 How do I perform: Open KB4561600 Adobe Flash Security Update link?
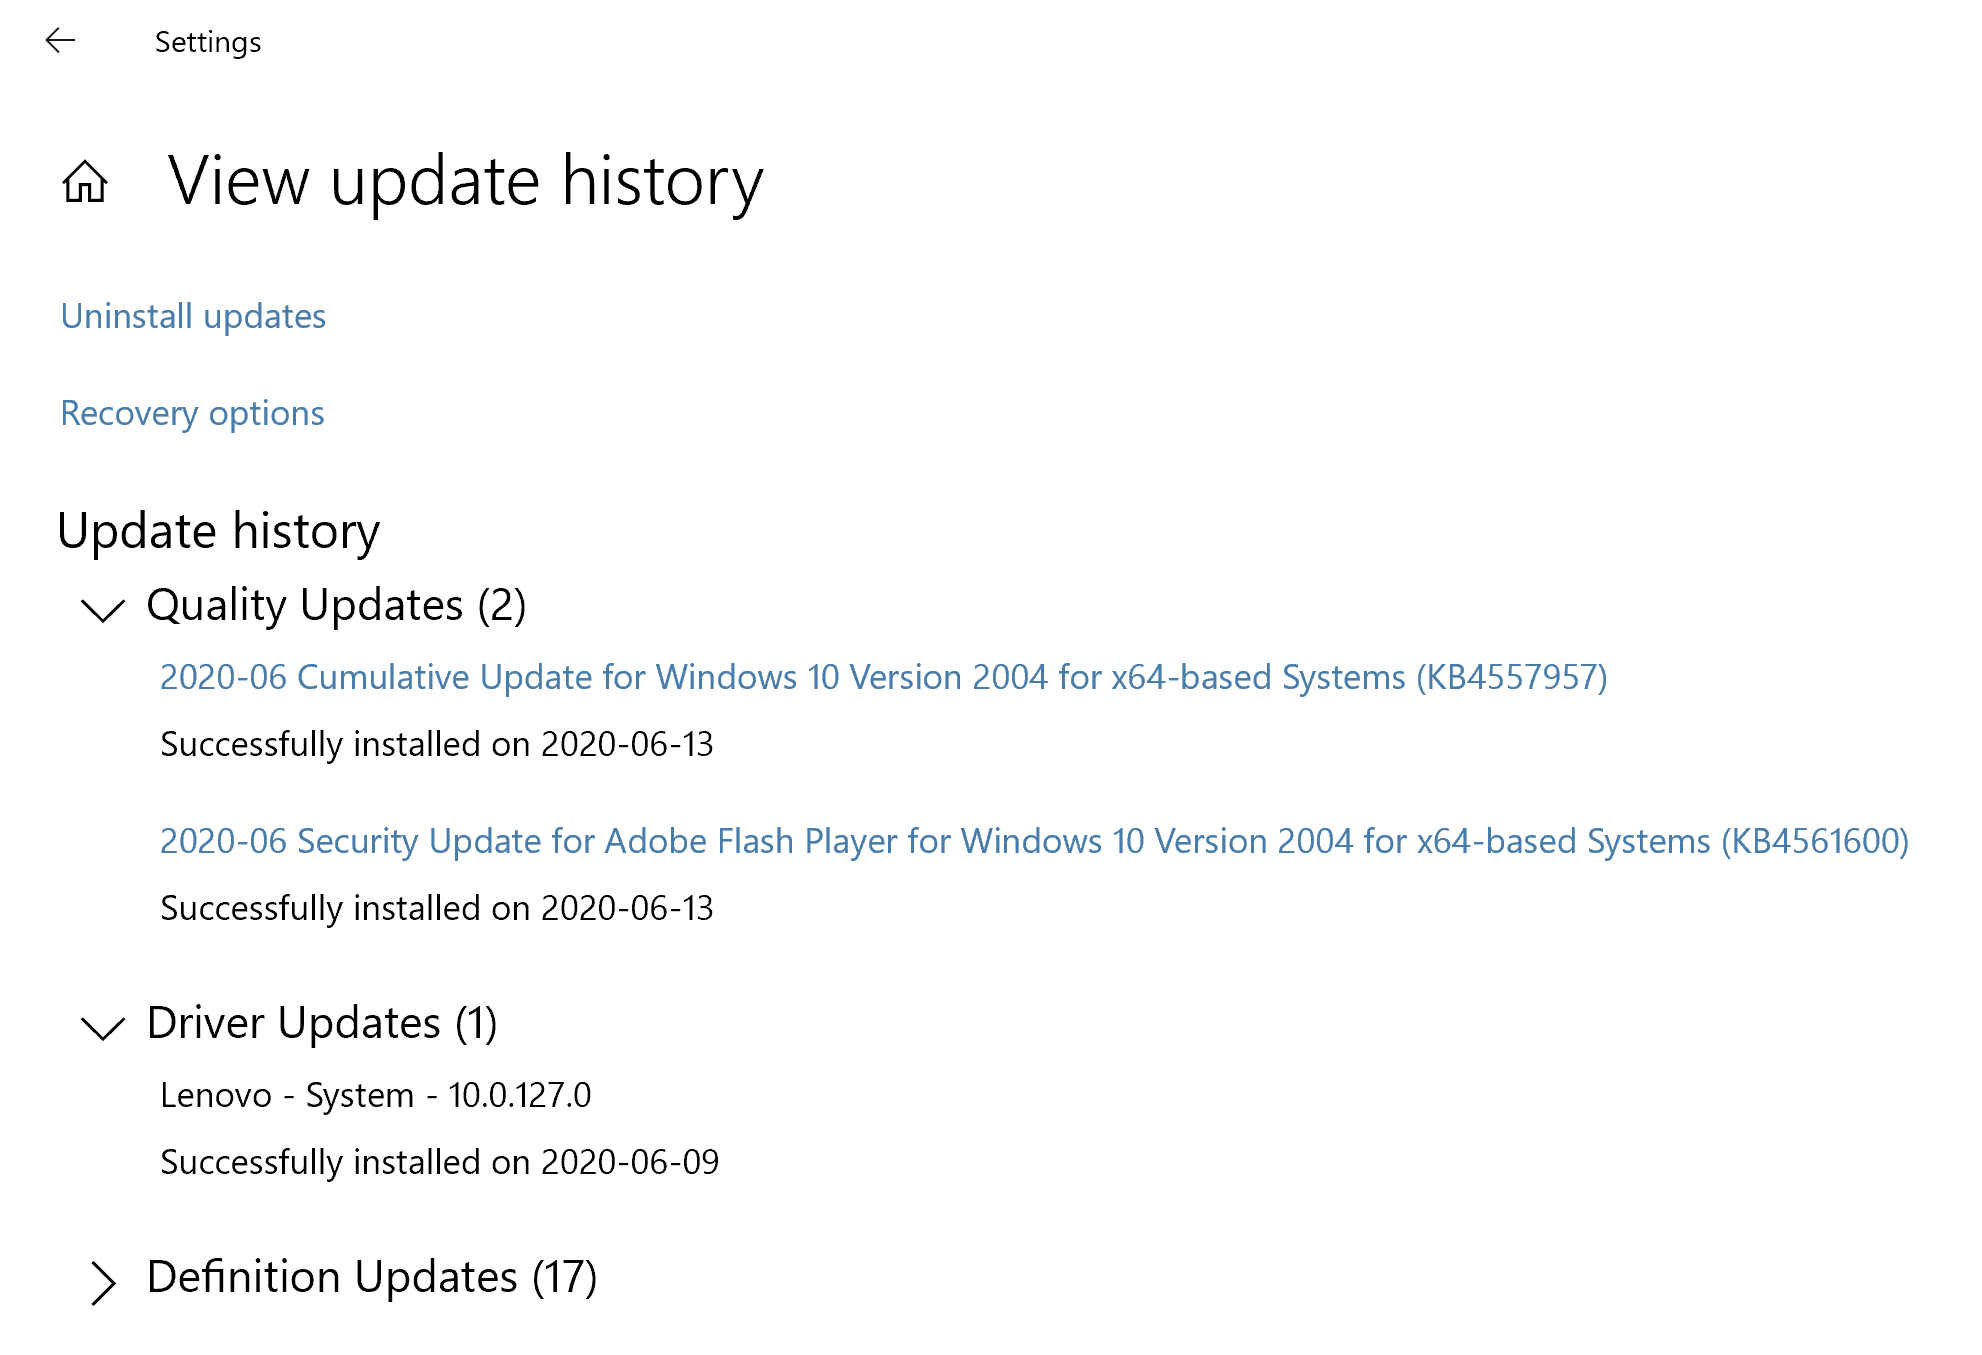(x=1034, y=841)
